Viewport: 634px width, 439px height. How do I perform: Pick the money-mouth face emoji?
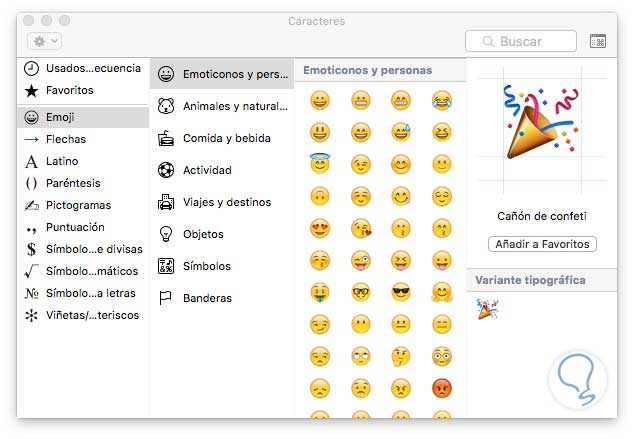point(320,292)
